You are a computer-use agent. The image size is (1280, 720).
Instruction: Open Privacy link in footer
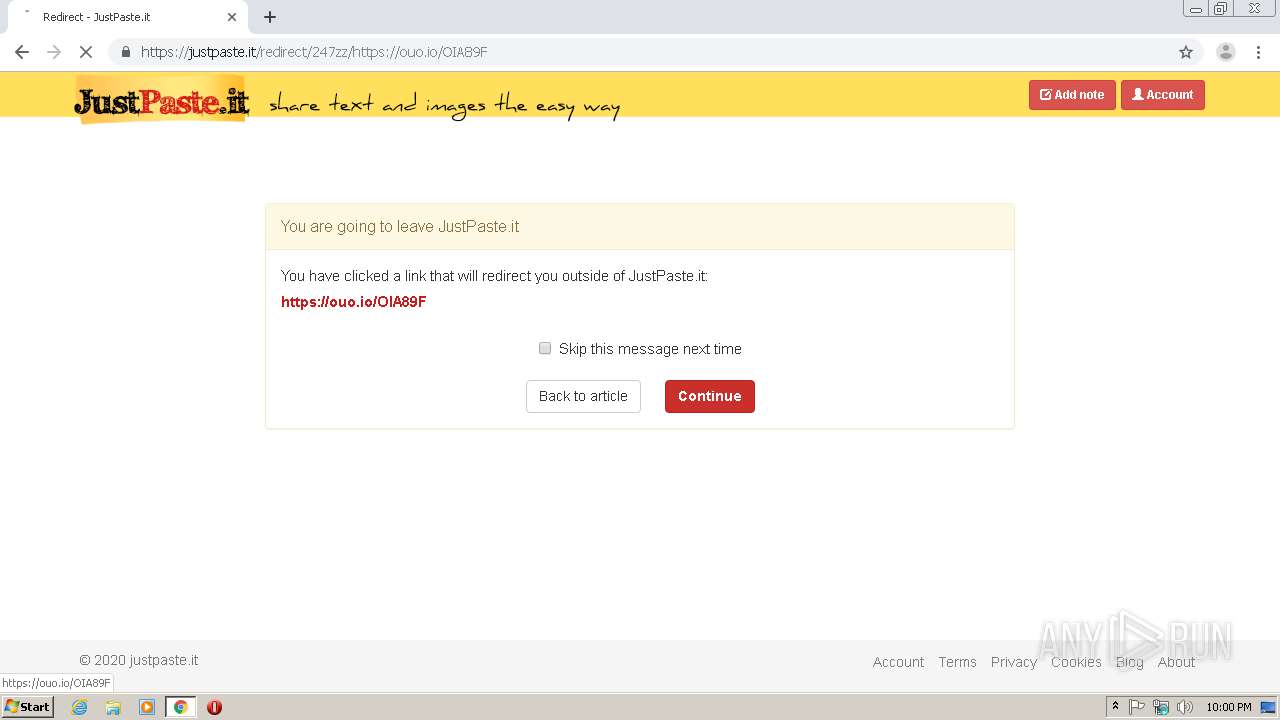pos(1014,662)
